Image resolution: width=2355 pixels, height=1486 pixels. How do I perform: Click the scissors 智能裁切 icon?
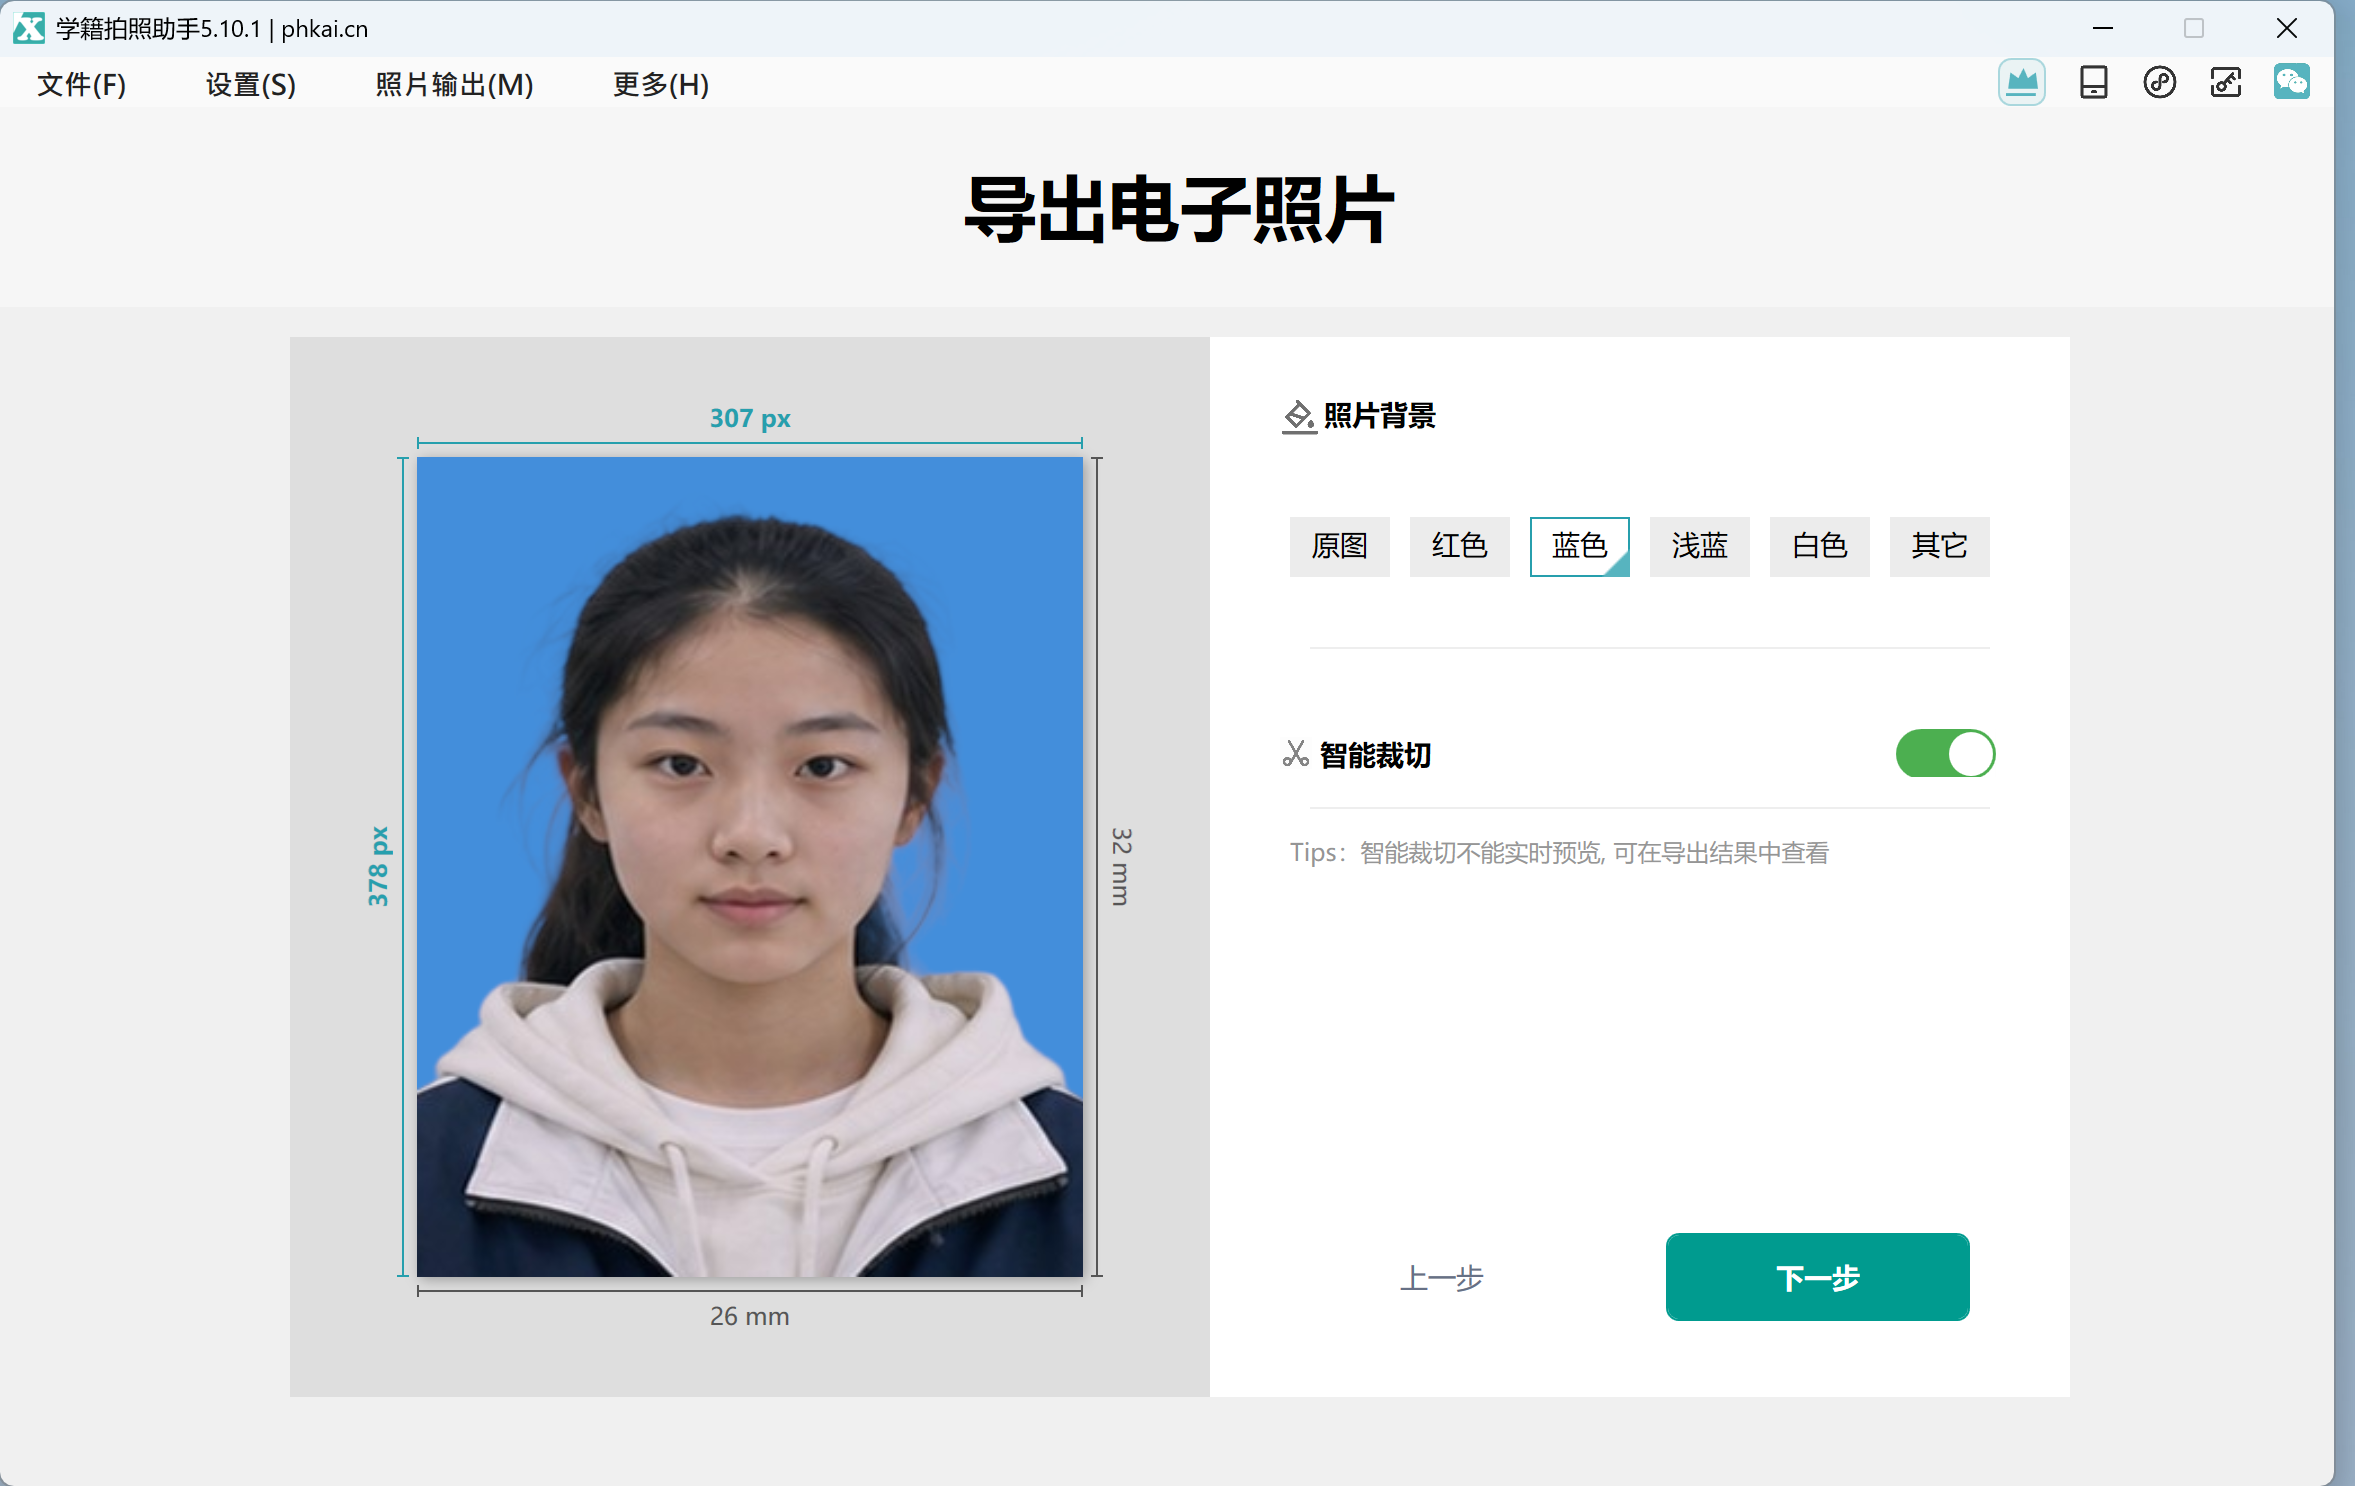[1295, 754]
